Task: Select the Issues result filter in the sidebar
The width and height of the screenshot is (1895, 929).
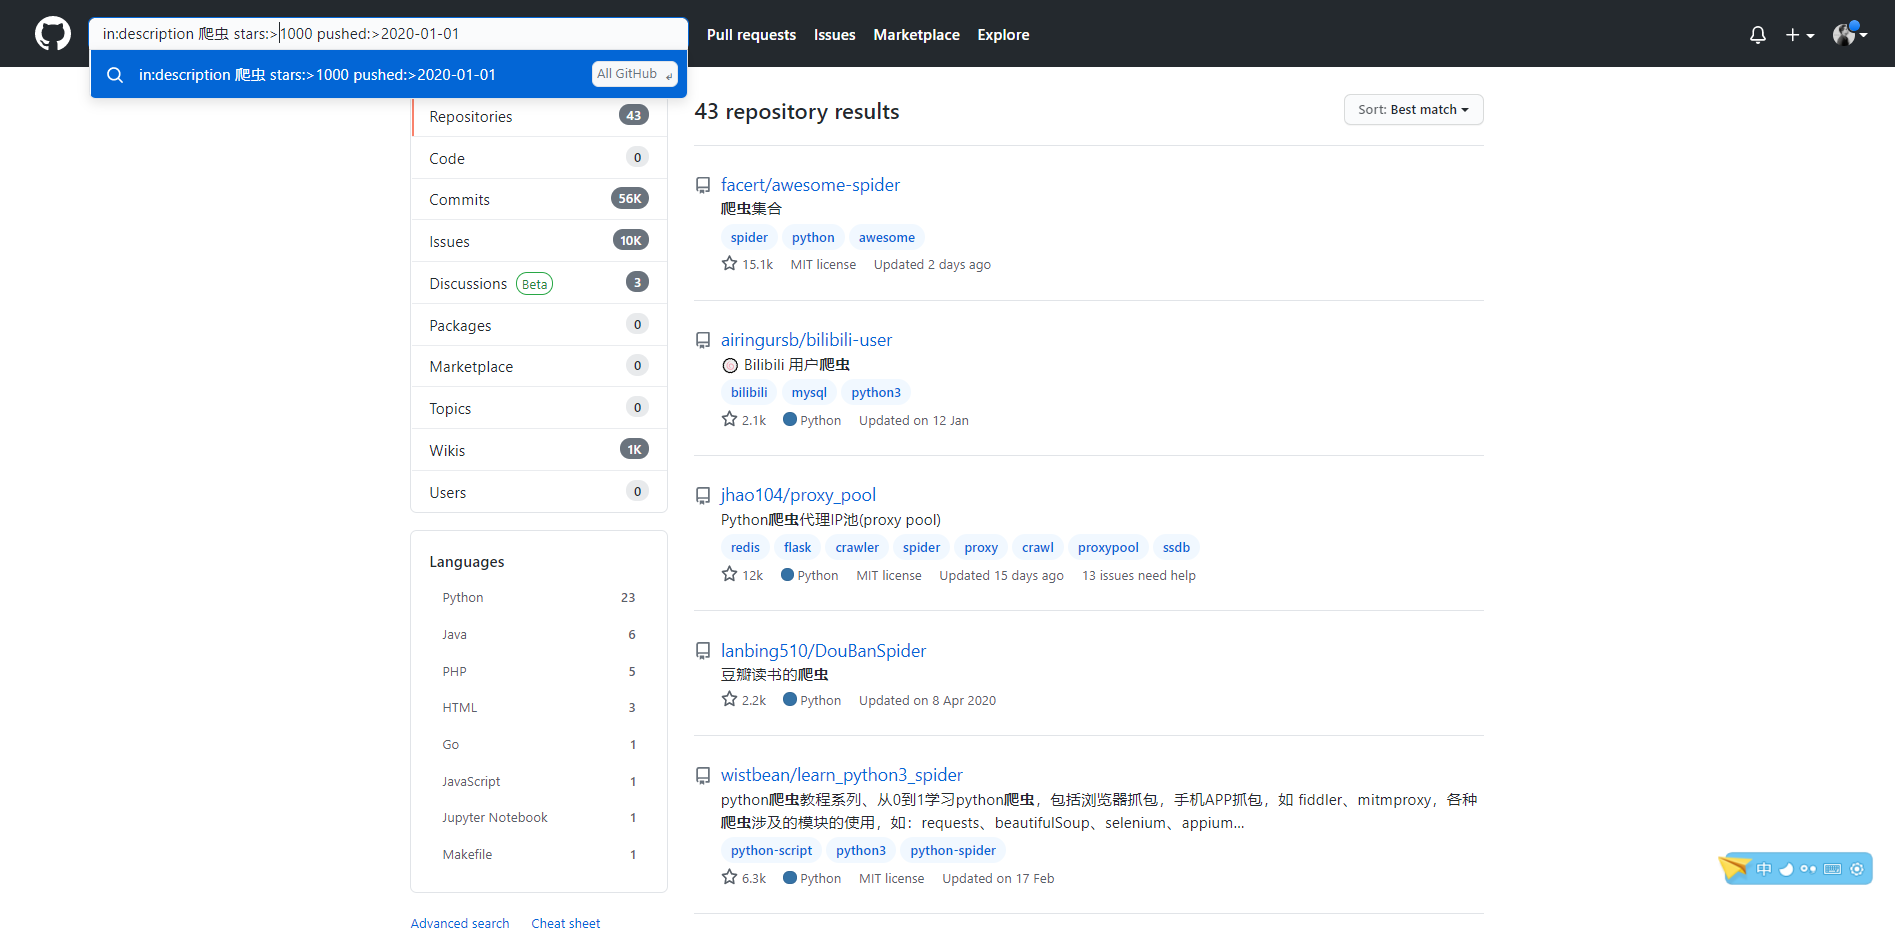Action: click(539, 241)
